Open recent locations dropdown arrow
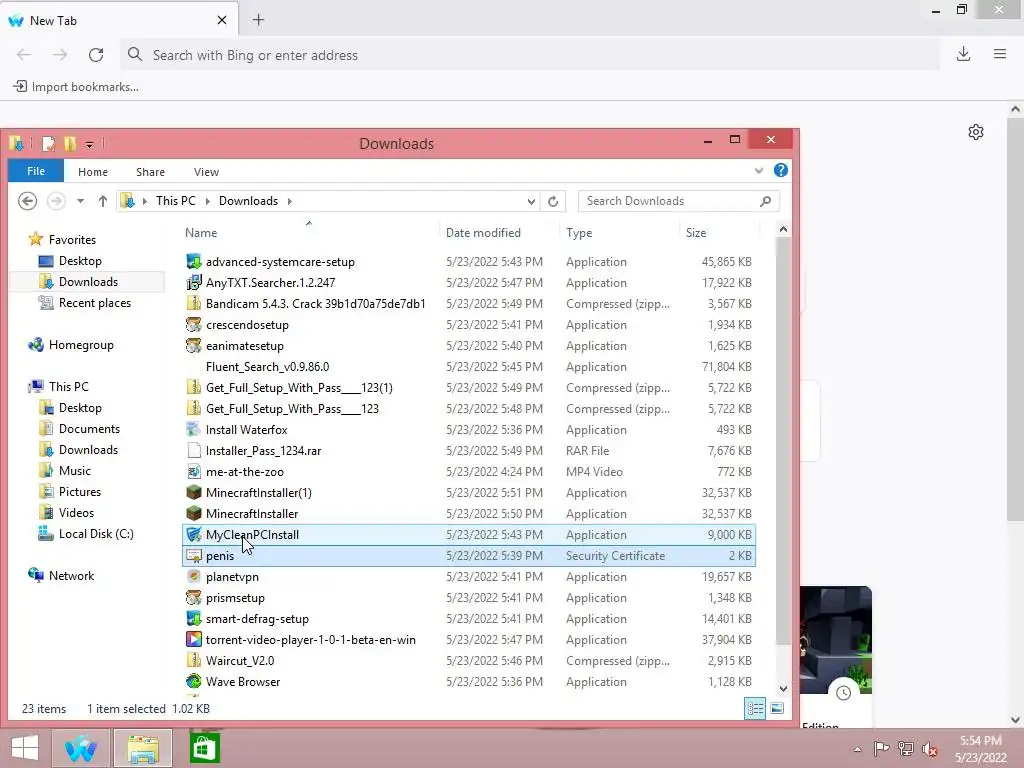Viewport: 1024px width, 768px height. [80, 201]
